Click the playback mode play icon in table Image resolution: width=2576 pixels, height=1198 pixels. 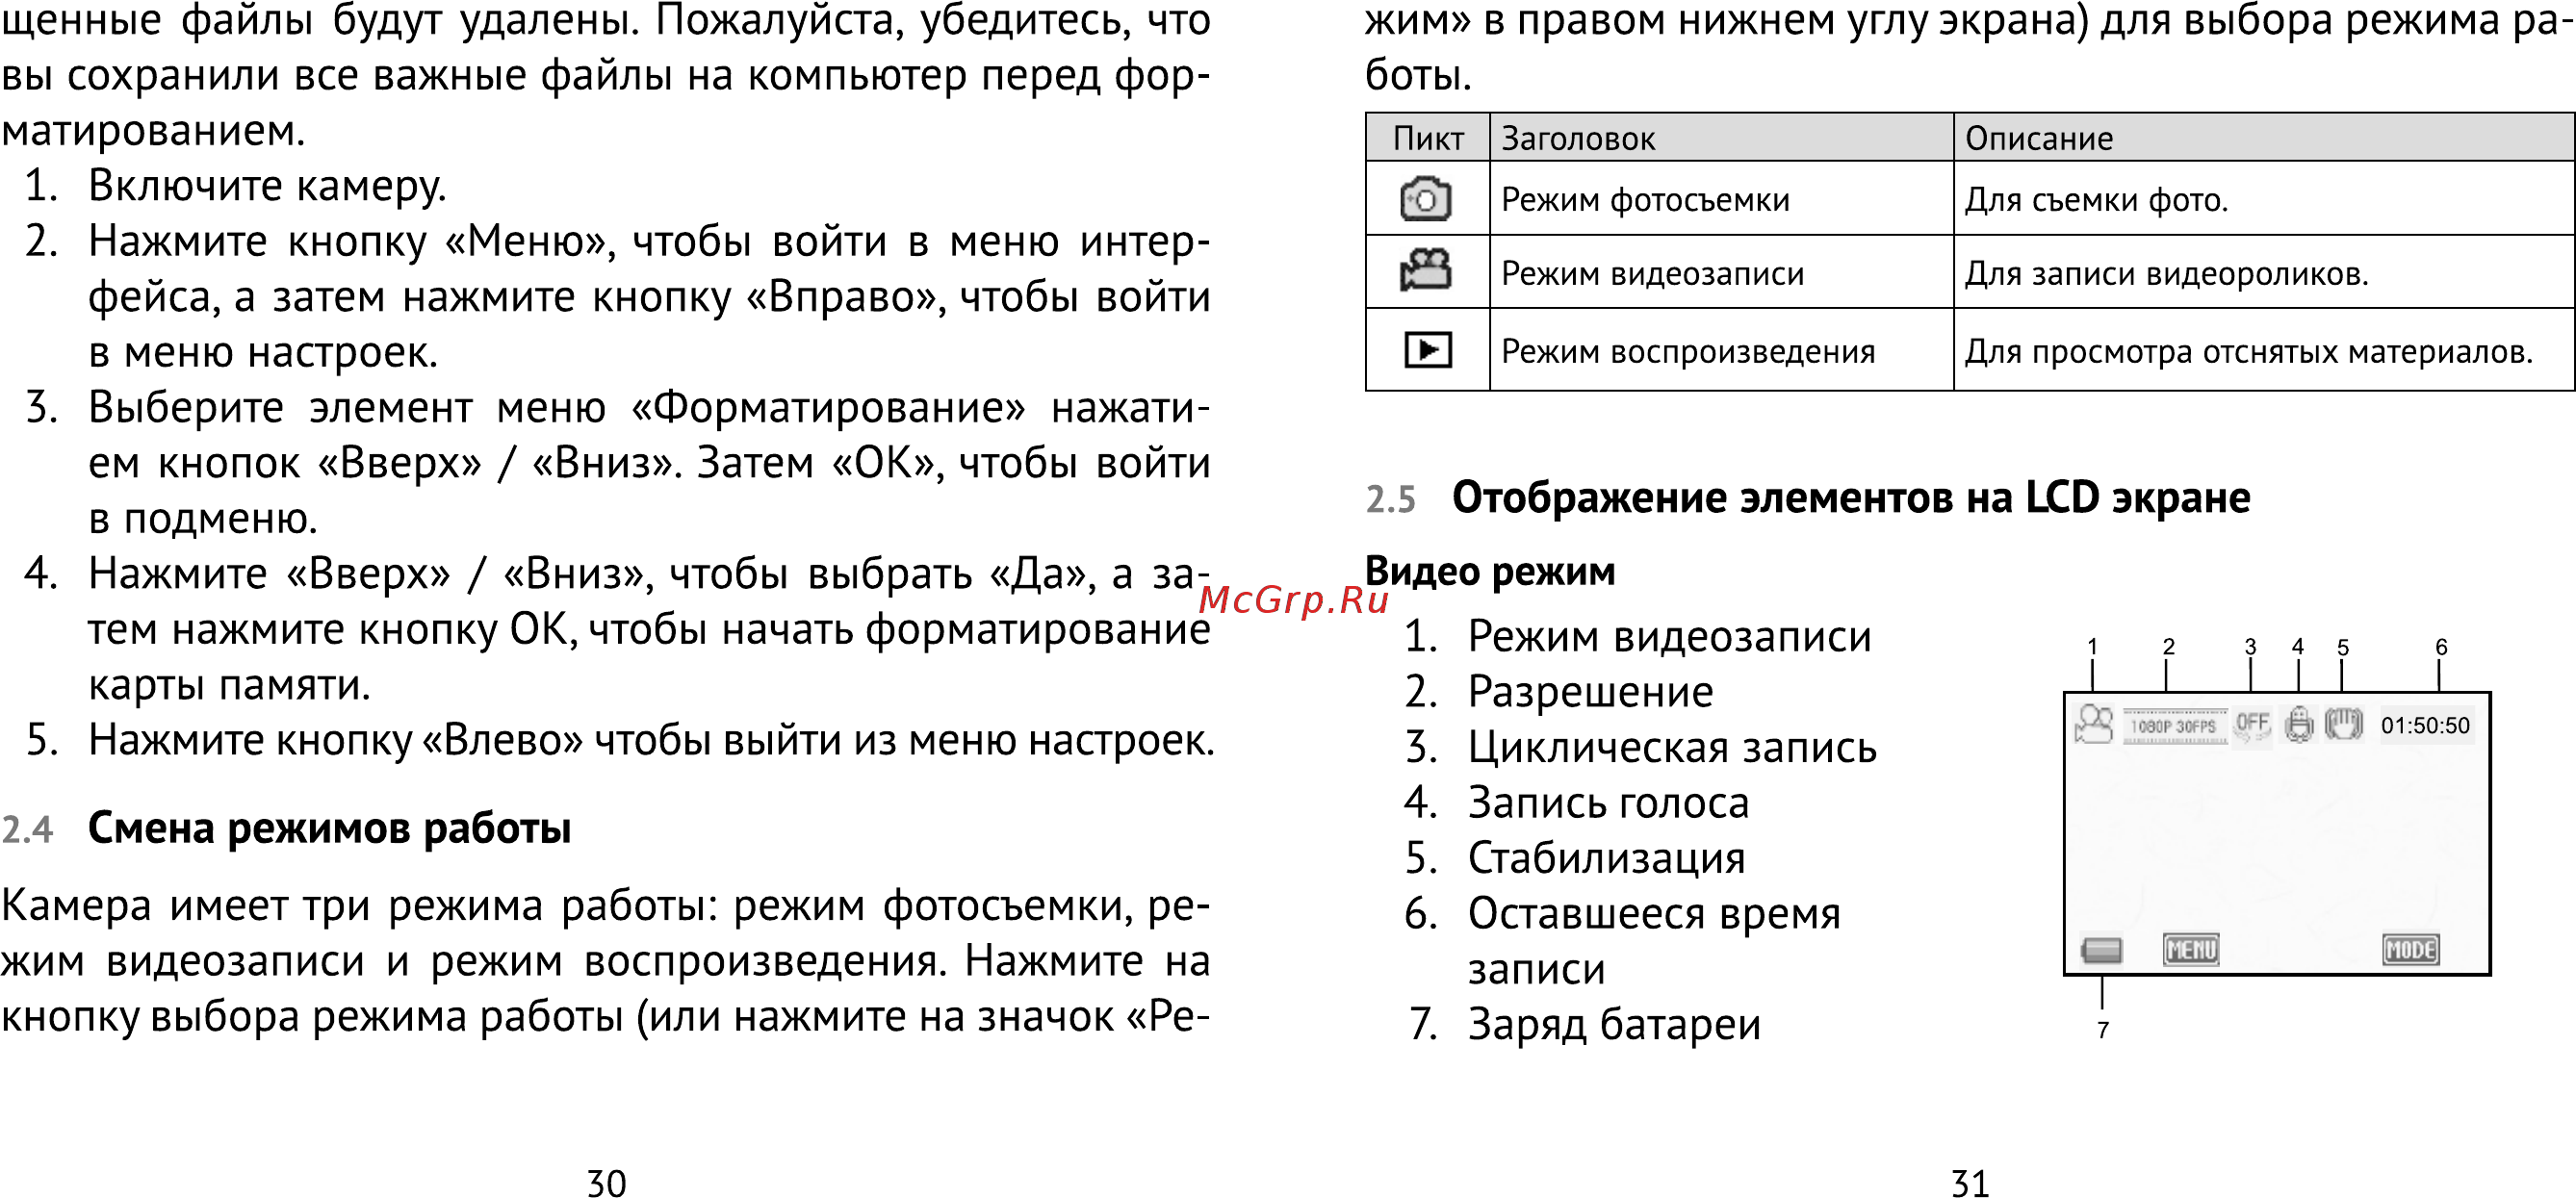pyautogui.click(x=1427, y=349)
